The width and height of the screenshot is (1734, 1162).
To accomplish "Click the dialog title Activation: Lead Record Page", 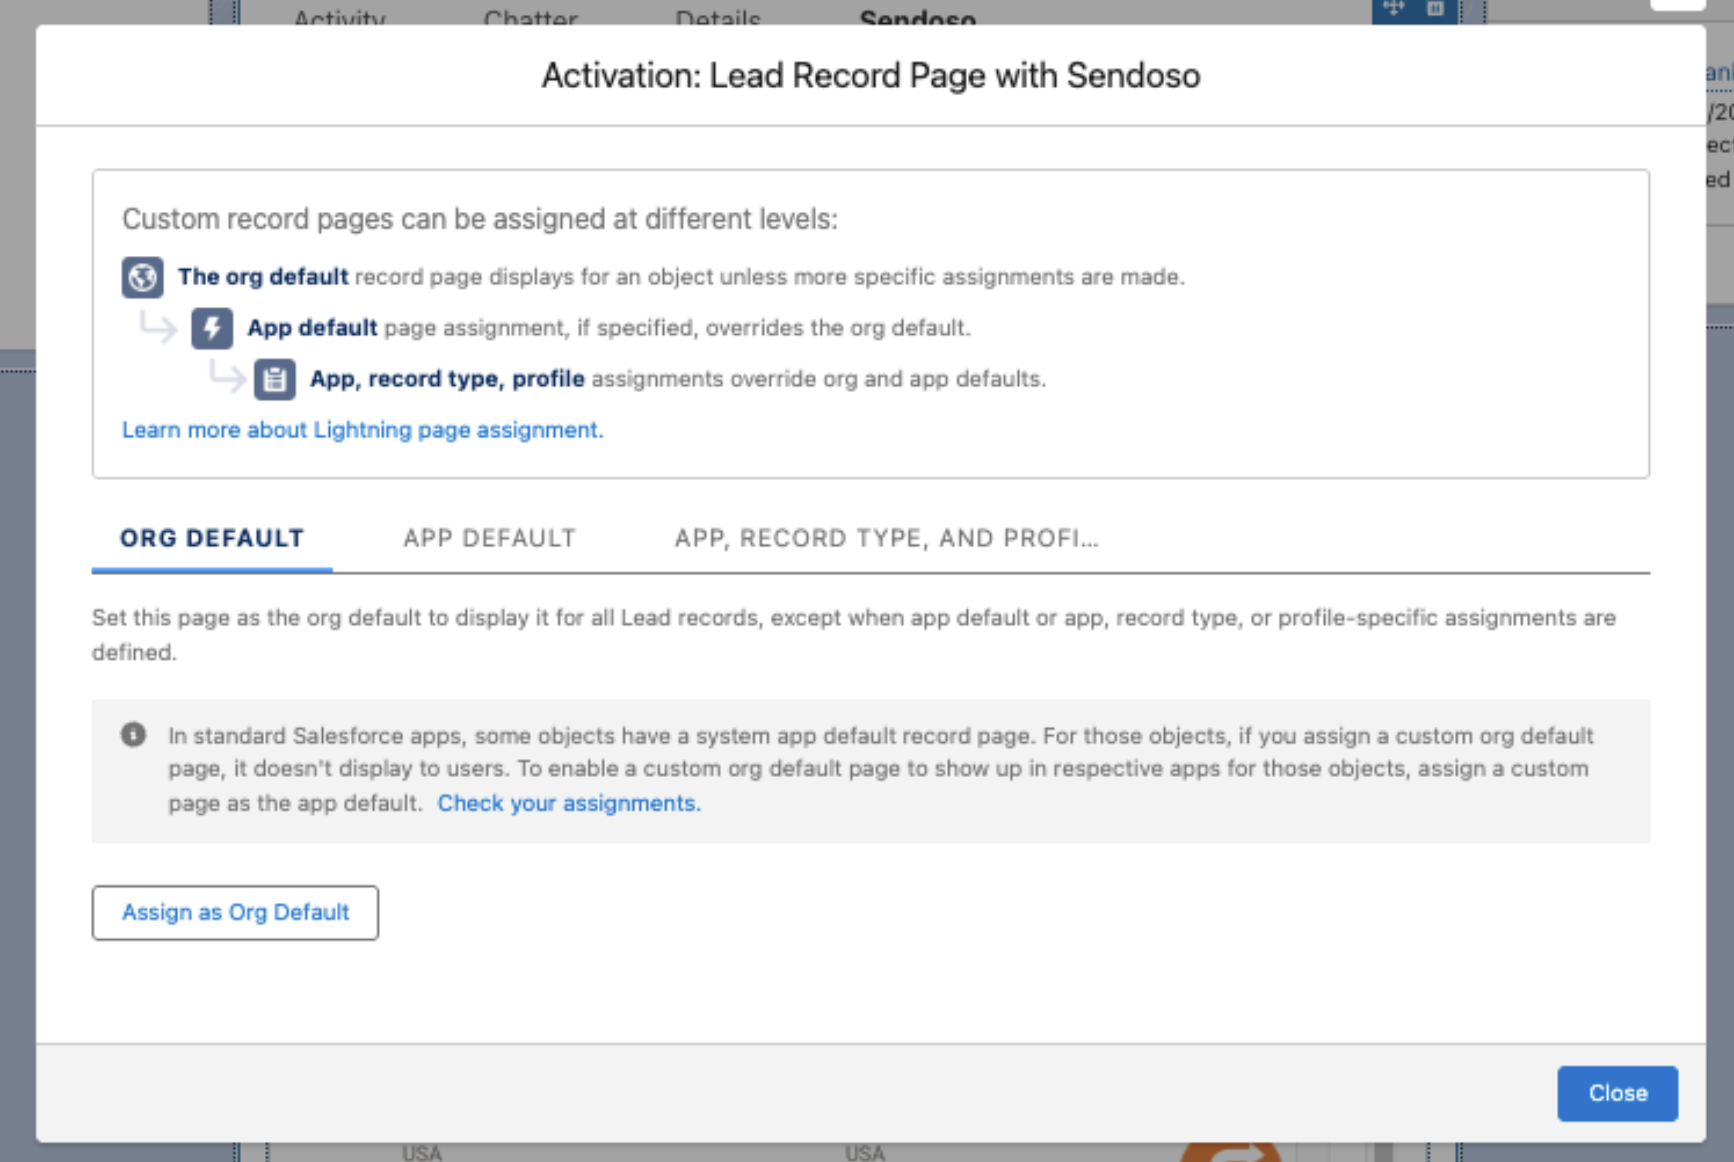I will [x=870, y=76].
